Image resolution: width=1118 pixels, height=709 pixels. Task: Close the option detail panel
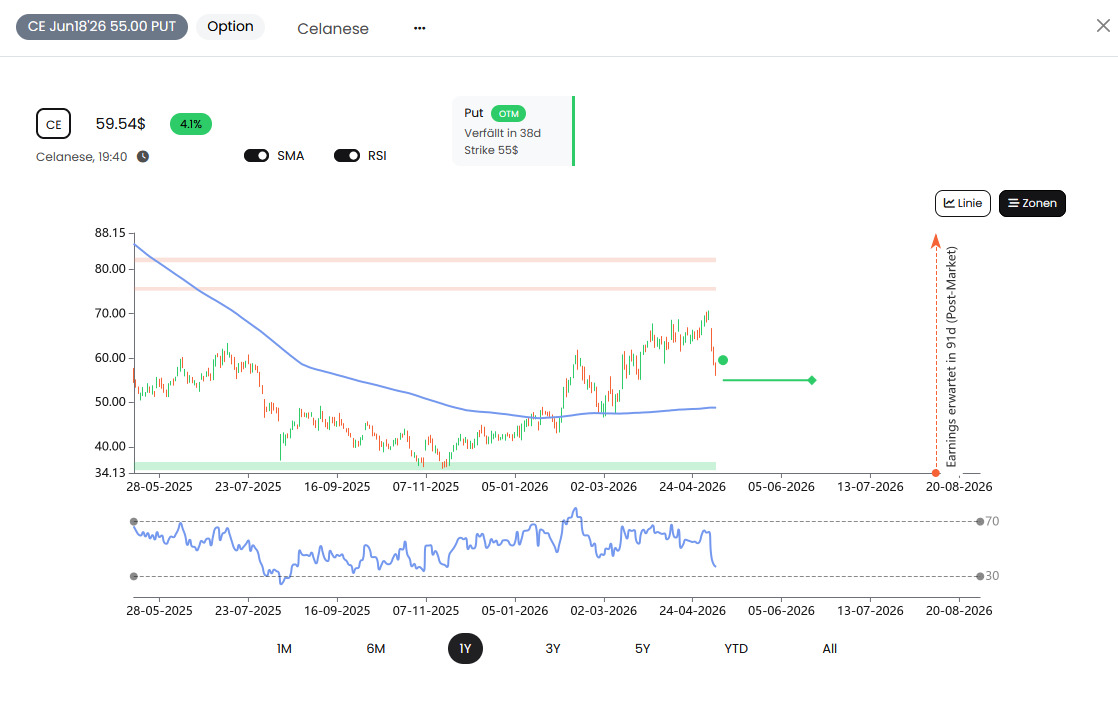tap(1103, 26)
